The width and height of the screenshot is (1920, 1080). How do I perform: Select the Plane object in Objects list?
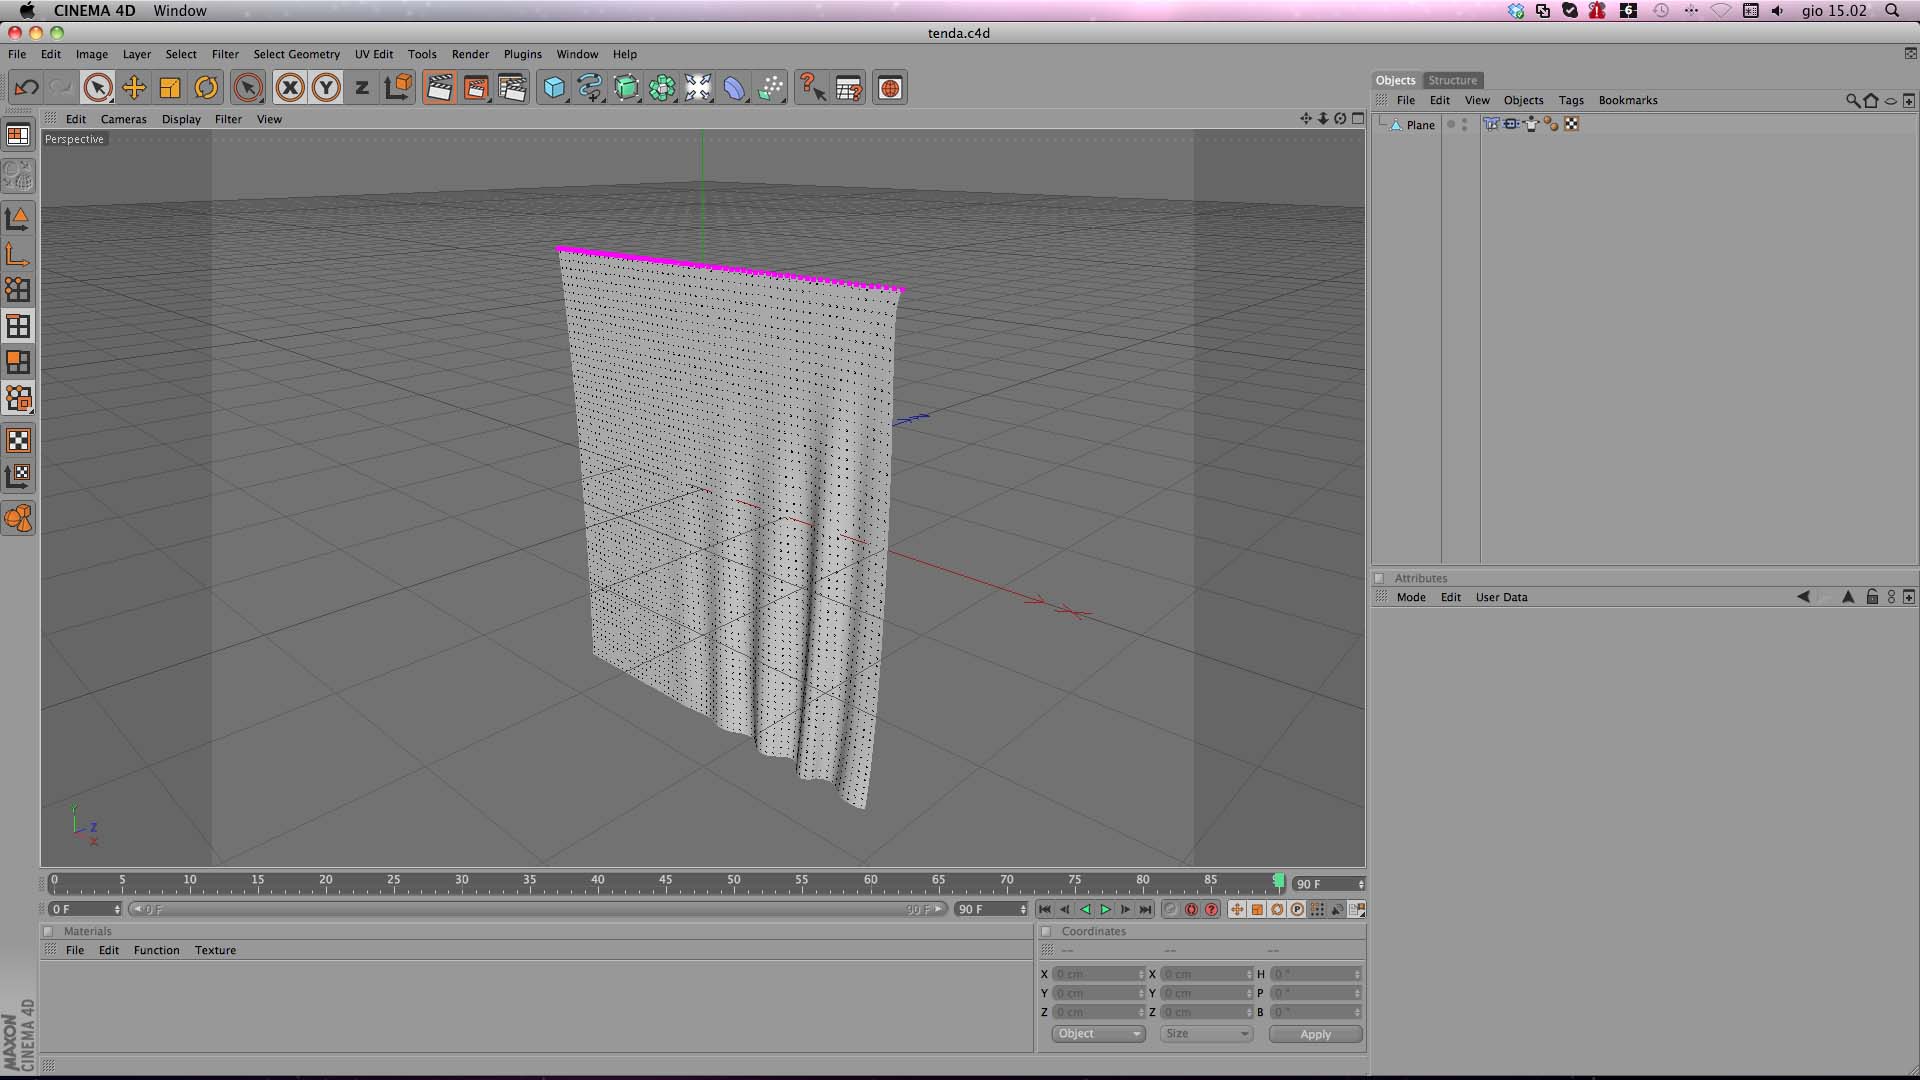pos(1420,125)
